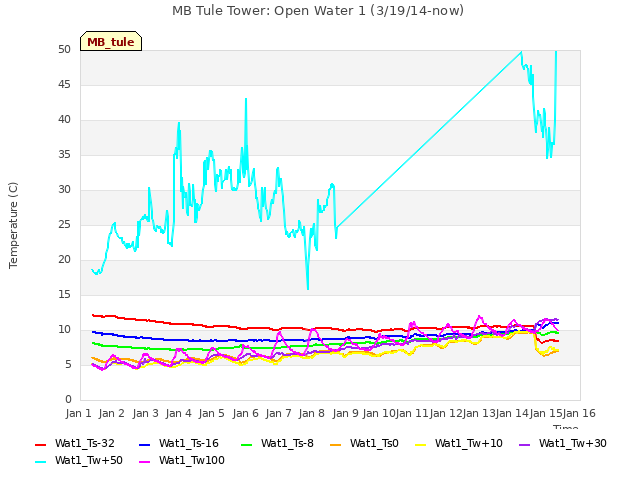Viewport: 640px width, 480px height.
Task: Click the Jan 7 x-axis tick label
Action: pyautogui.click(x=278, y=413)
